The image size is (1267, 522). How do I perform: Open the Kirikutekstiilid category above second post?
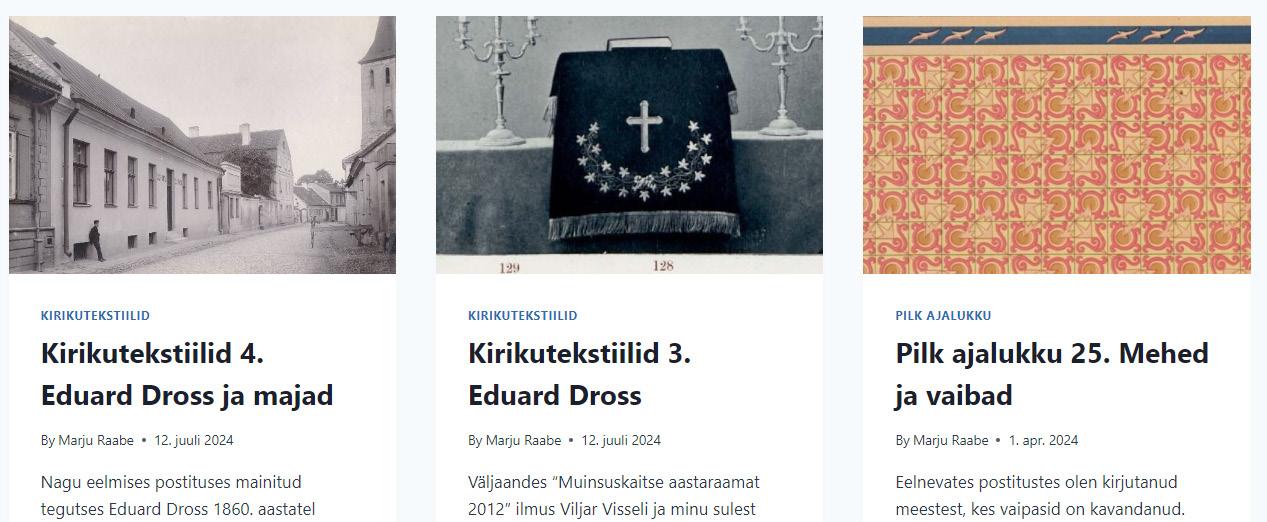522,315
